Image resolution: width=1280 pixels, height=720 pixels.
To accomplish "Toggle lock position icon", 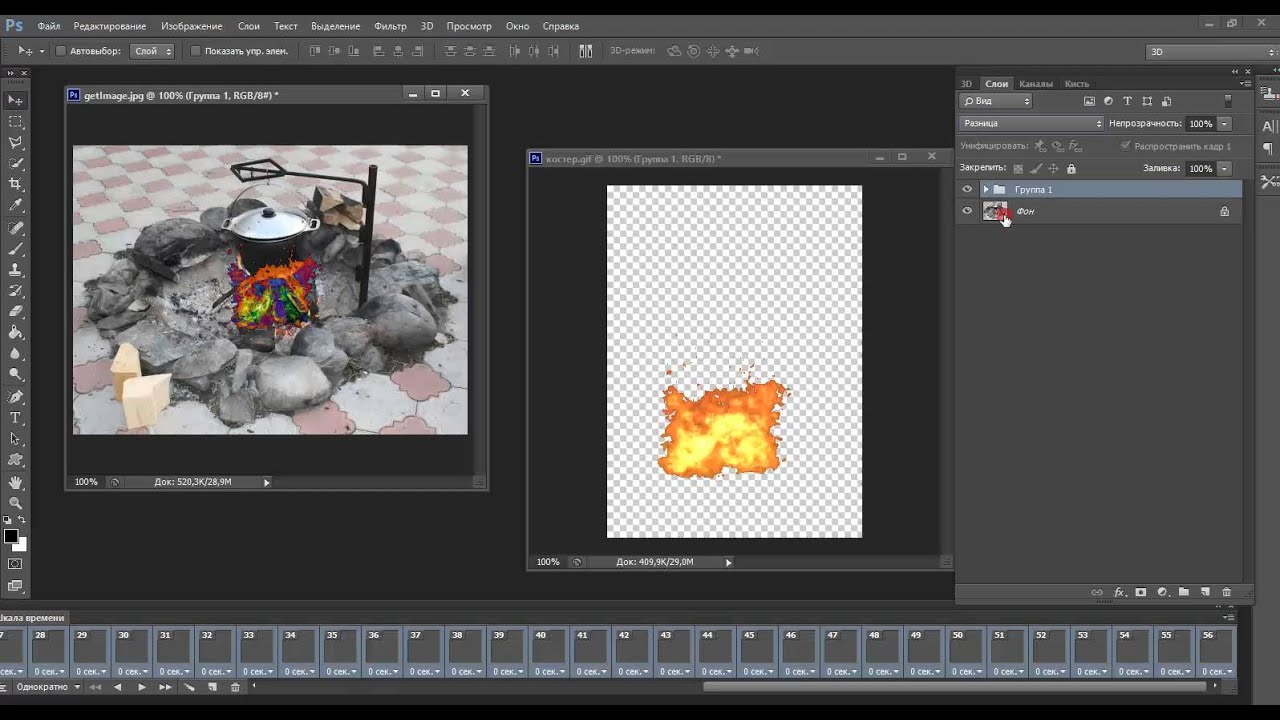I will [1053, 169].
